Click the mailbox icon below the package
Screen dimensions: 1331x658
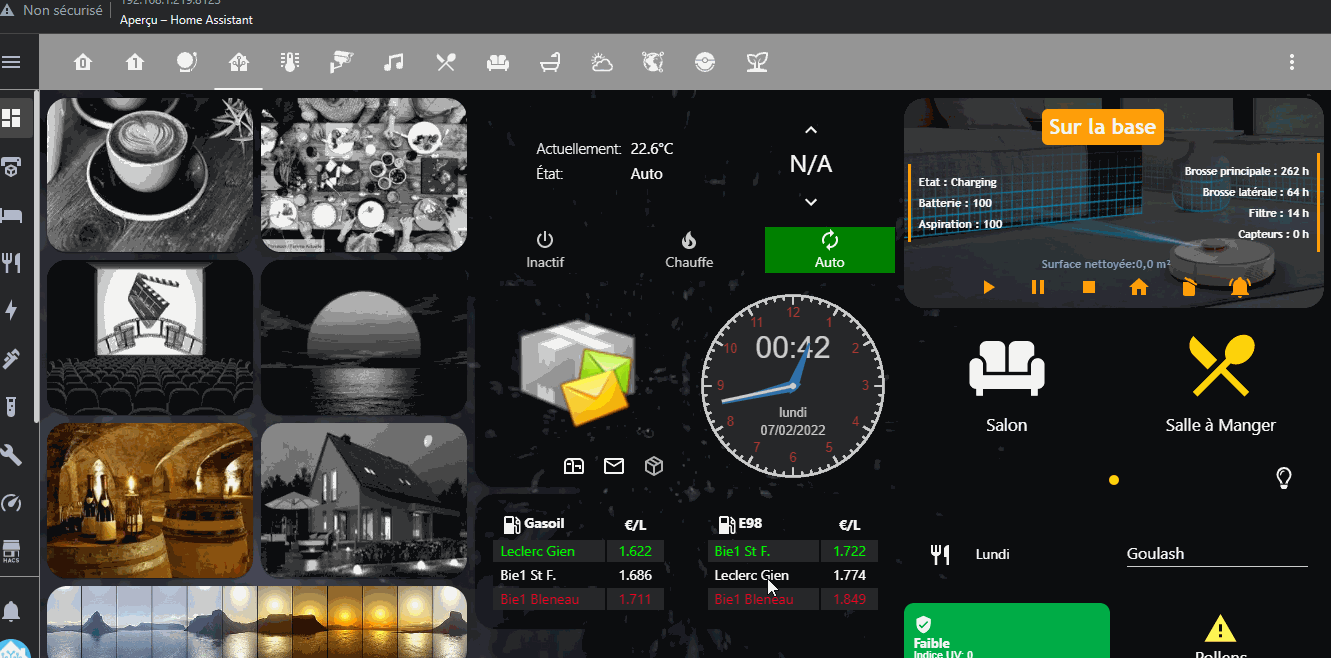click(x=573, y=466)
